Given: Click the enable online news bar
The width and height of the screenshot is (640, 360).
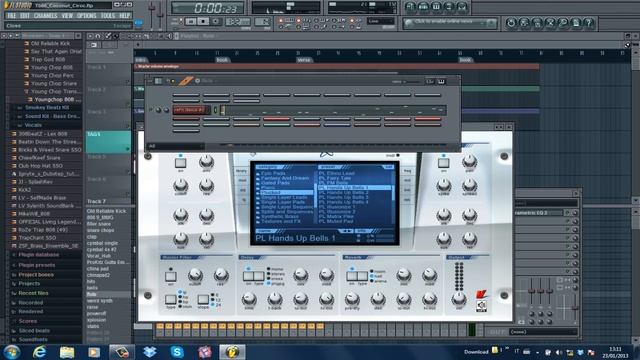Looking at the screenshot, I should [x=450, y=23].
